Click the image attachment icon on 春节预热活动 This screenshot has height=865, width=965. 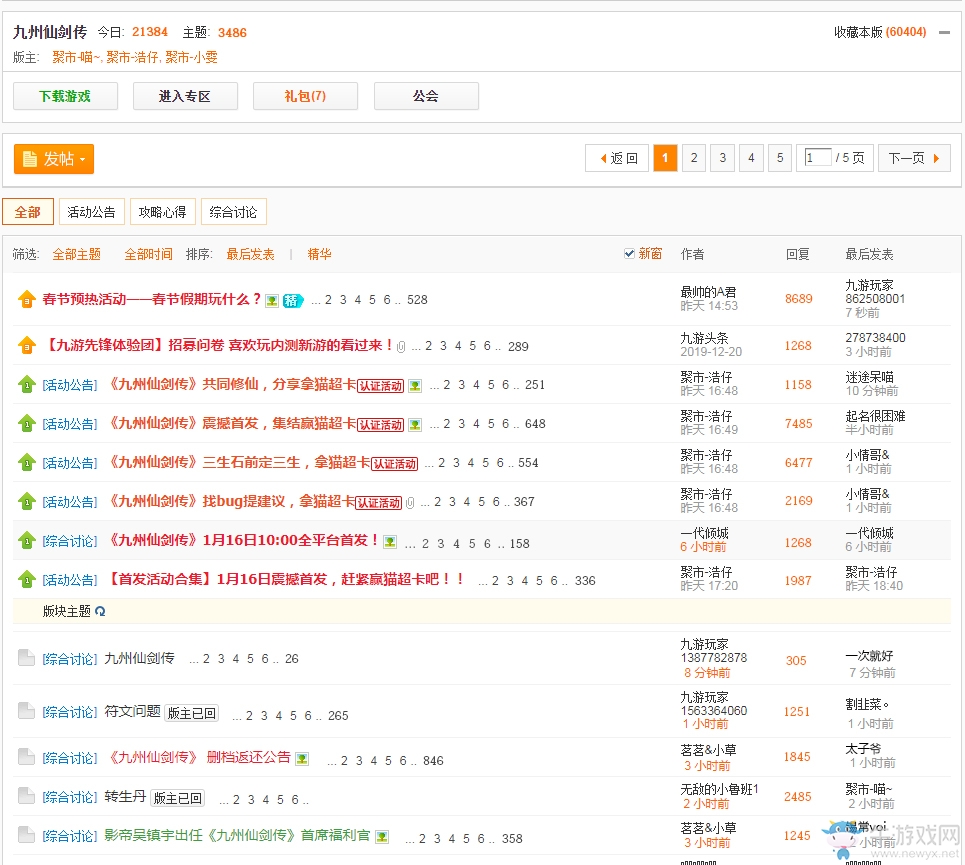[x=272, y=301]
